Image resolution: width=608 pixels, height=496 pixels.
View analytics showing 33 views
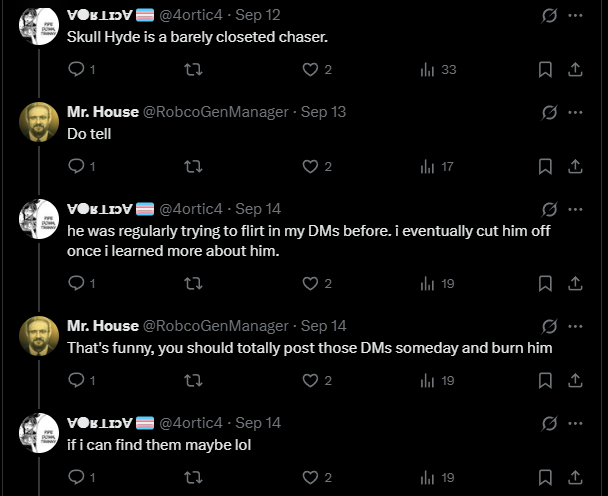click(438, 69)
